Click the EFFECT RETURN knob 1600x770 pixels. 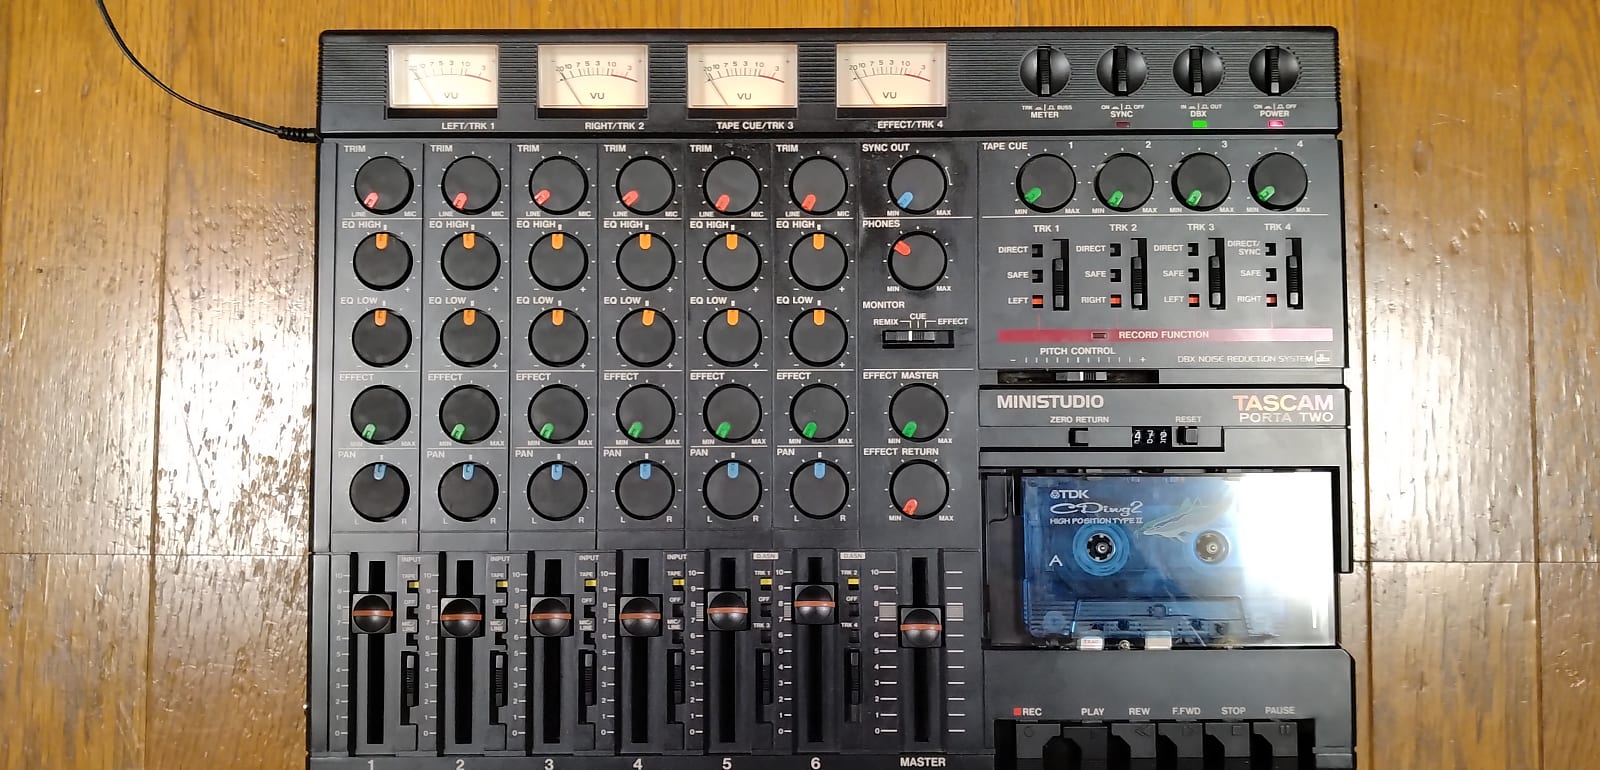(x=918, y=489)
